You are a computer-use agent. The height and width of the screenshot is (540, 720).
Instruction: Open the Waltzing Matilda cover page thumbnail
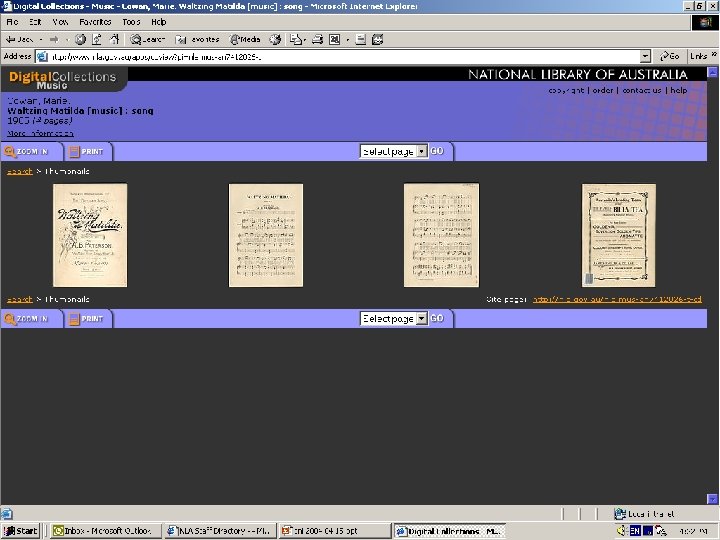(x=90, y=235)
